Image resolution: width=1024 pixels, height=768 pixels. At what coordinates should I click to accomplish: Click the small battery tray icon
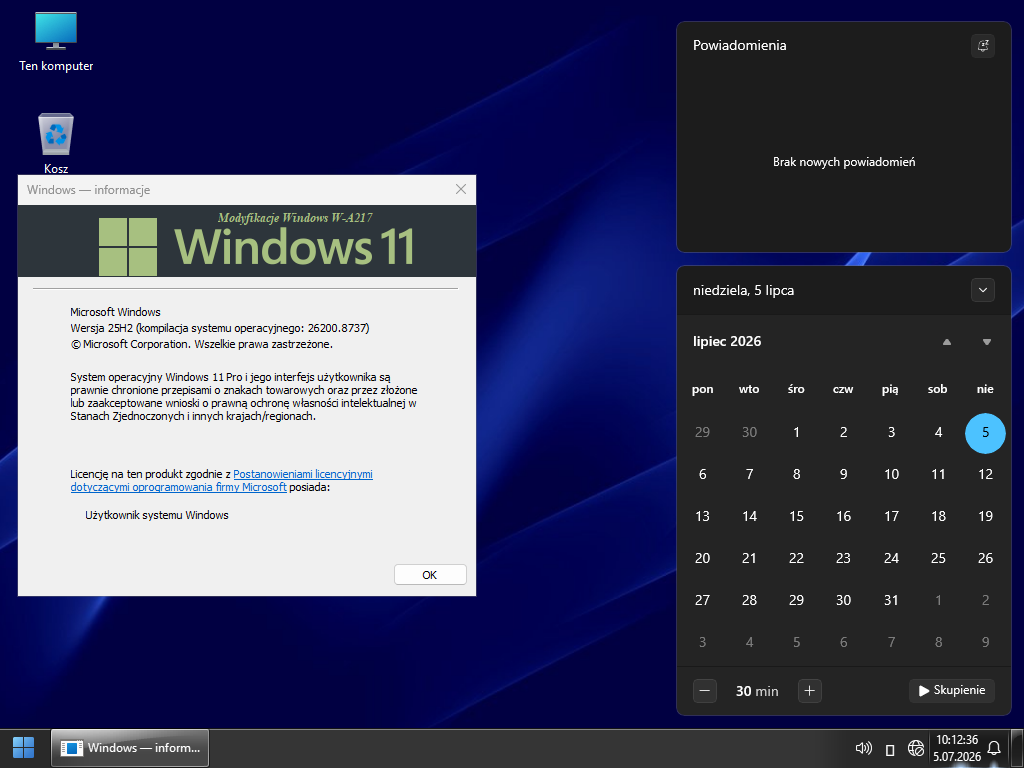(x=889, y=749)
